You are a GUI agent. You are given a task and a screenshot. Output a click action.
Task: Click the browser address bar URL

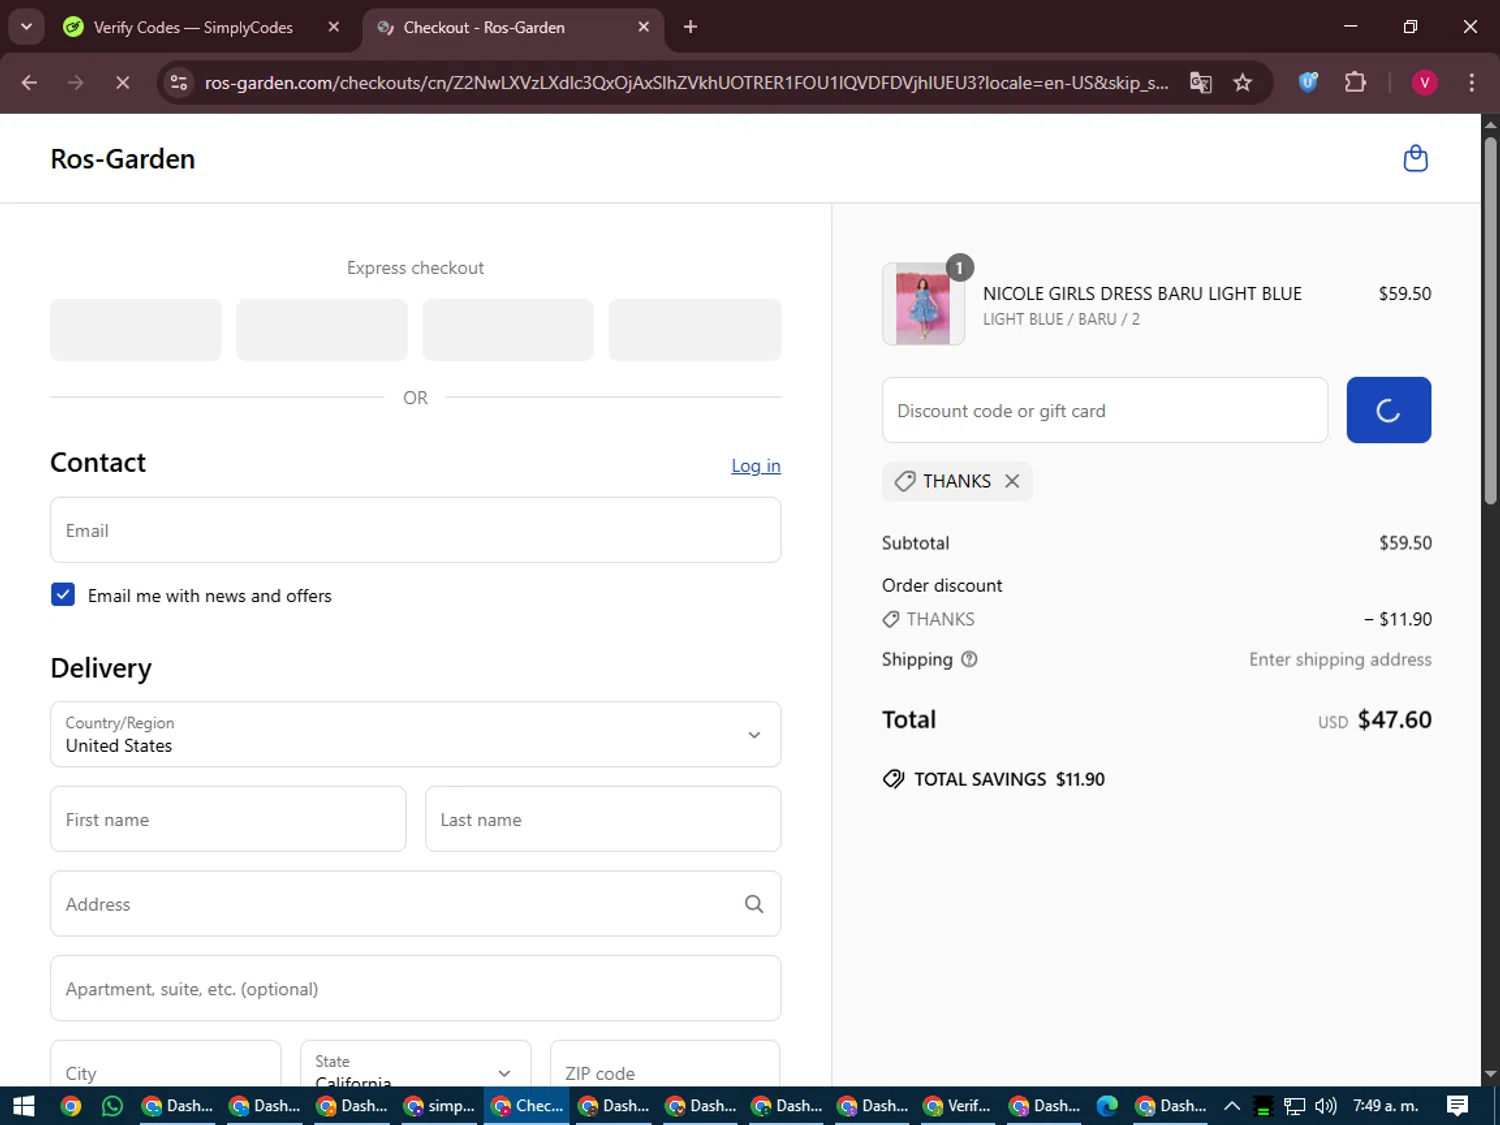[x=686, y=83]
